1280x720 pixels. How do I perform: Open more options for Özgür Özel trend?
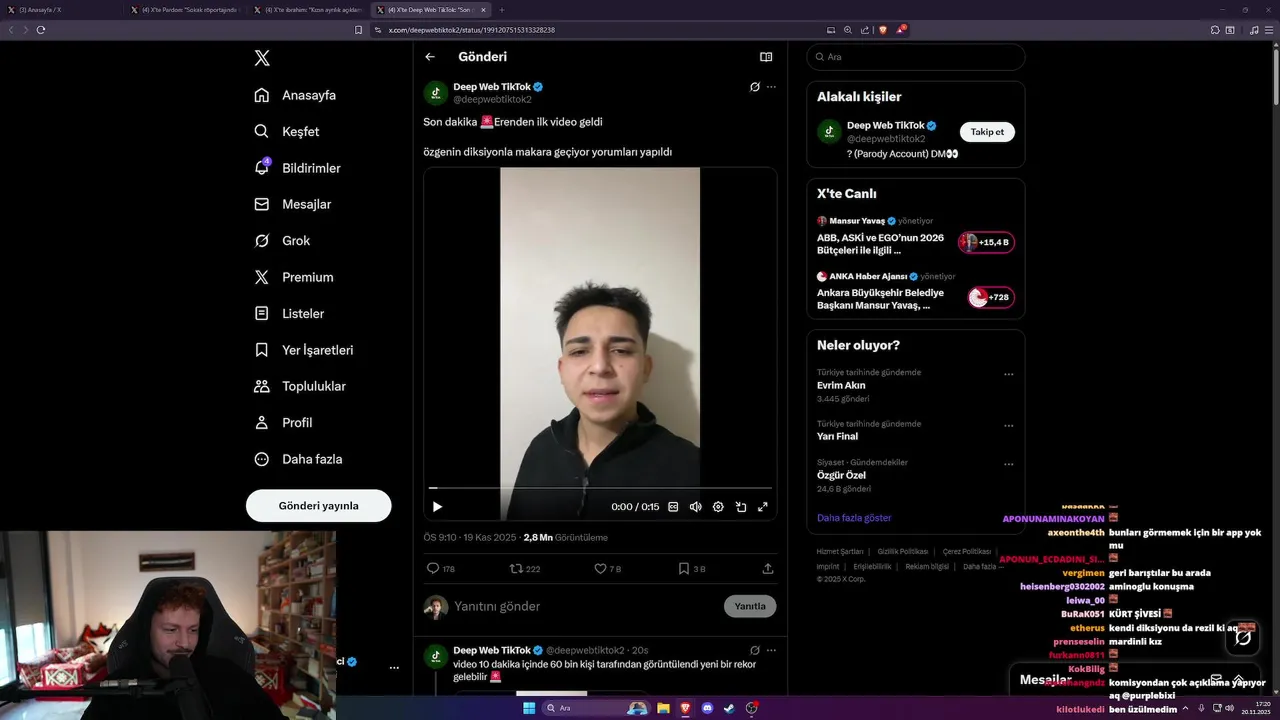point(1008,464)
